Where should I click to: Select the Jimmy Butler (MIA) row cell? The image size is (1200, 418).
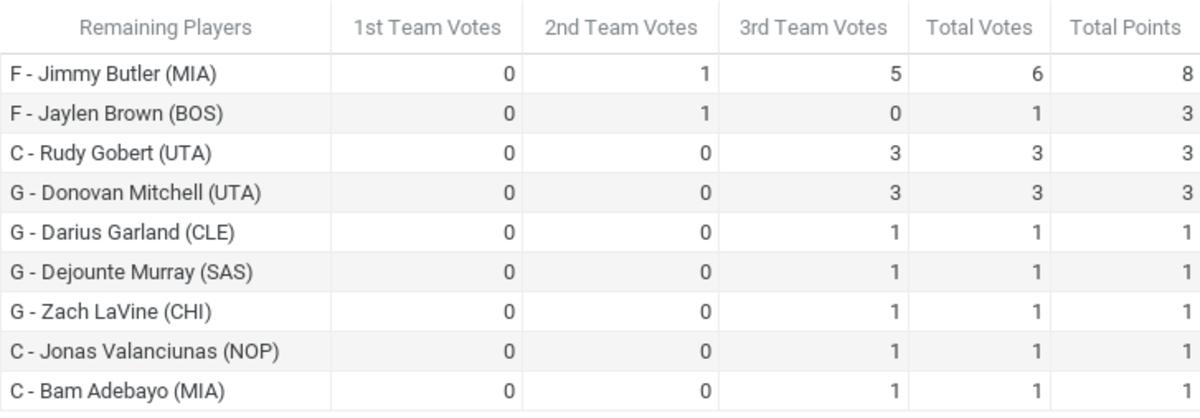tap(113, 74)
